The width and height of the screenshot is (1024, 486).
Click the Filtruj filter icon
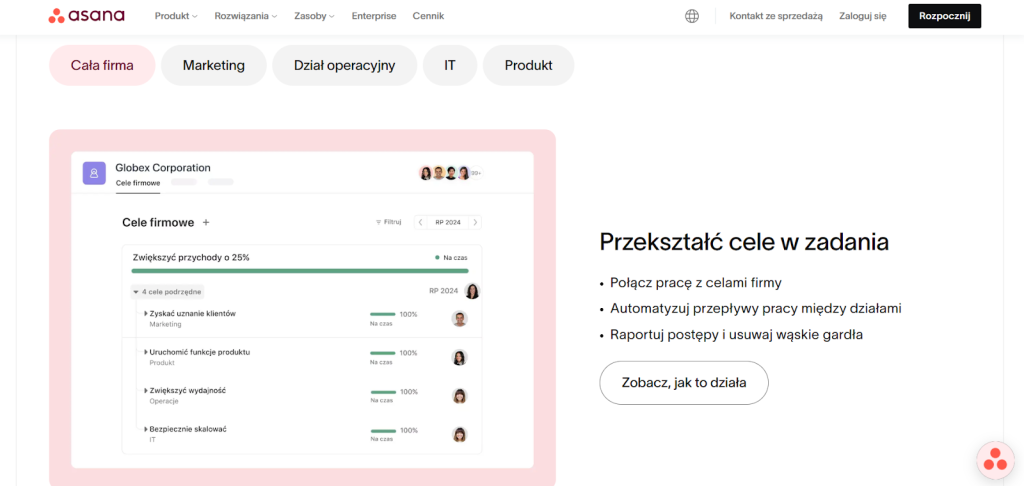tap(378, 222)
